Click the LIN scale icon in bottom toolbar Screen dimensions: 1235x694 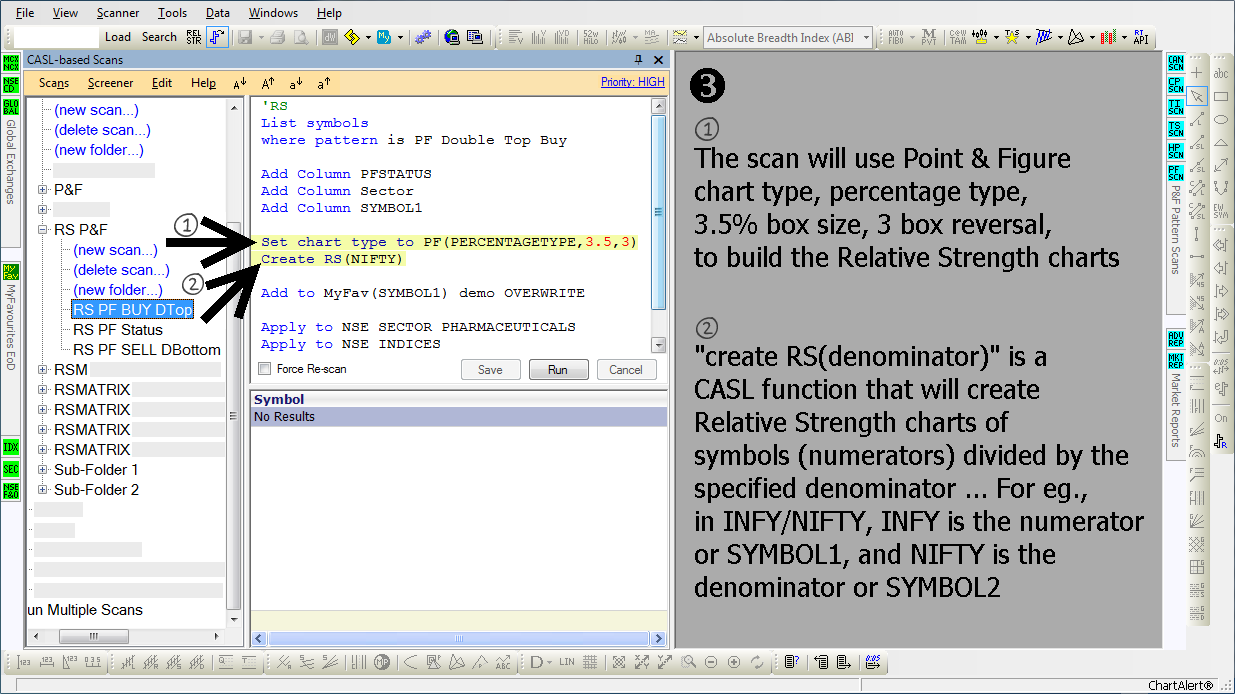567,662
